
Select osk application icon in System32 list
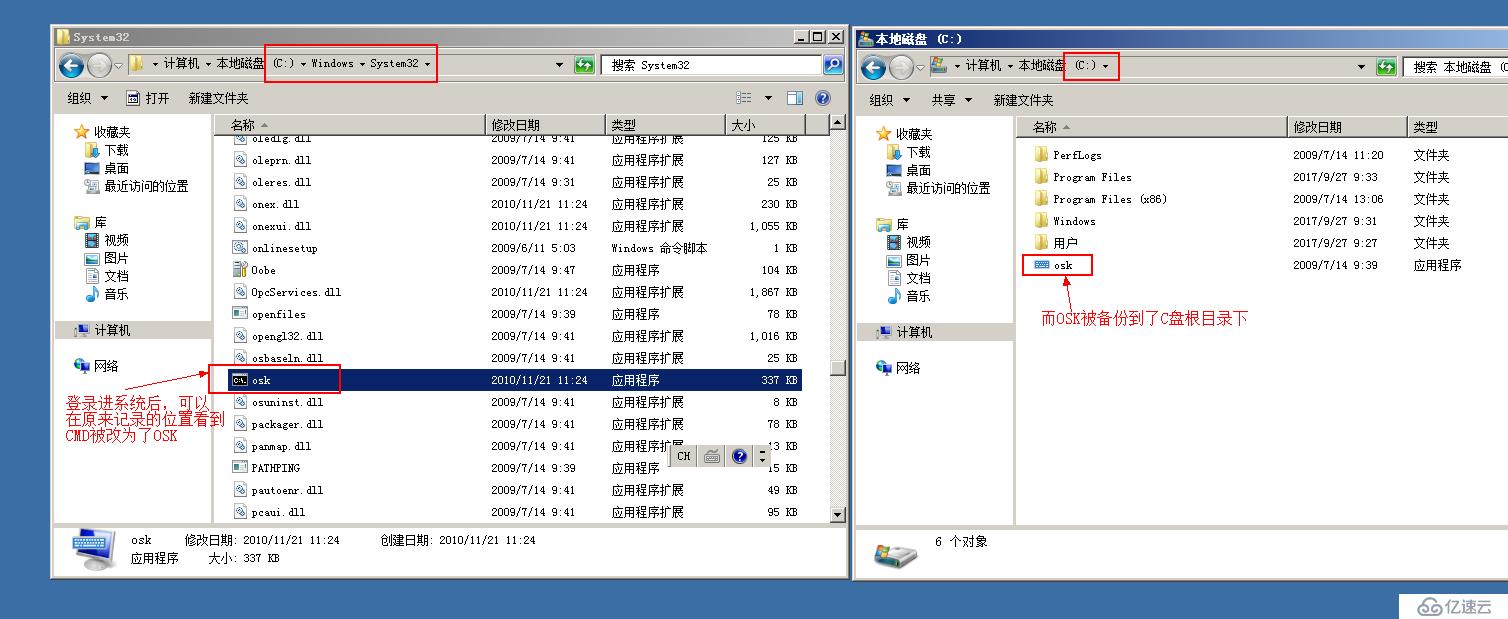click(240, 380)
